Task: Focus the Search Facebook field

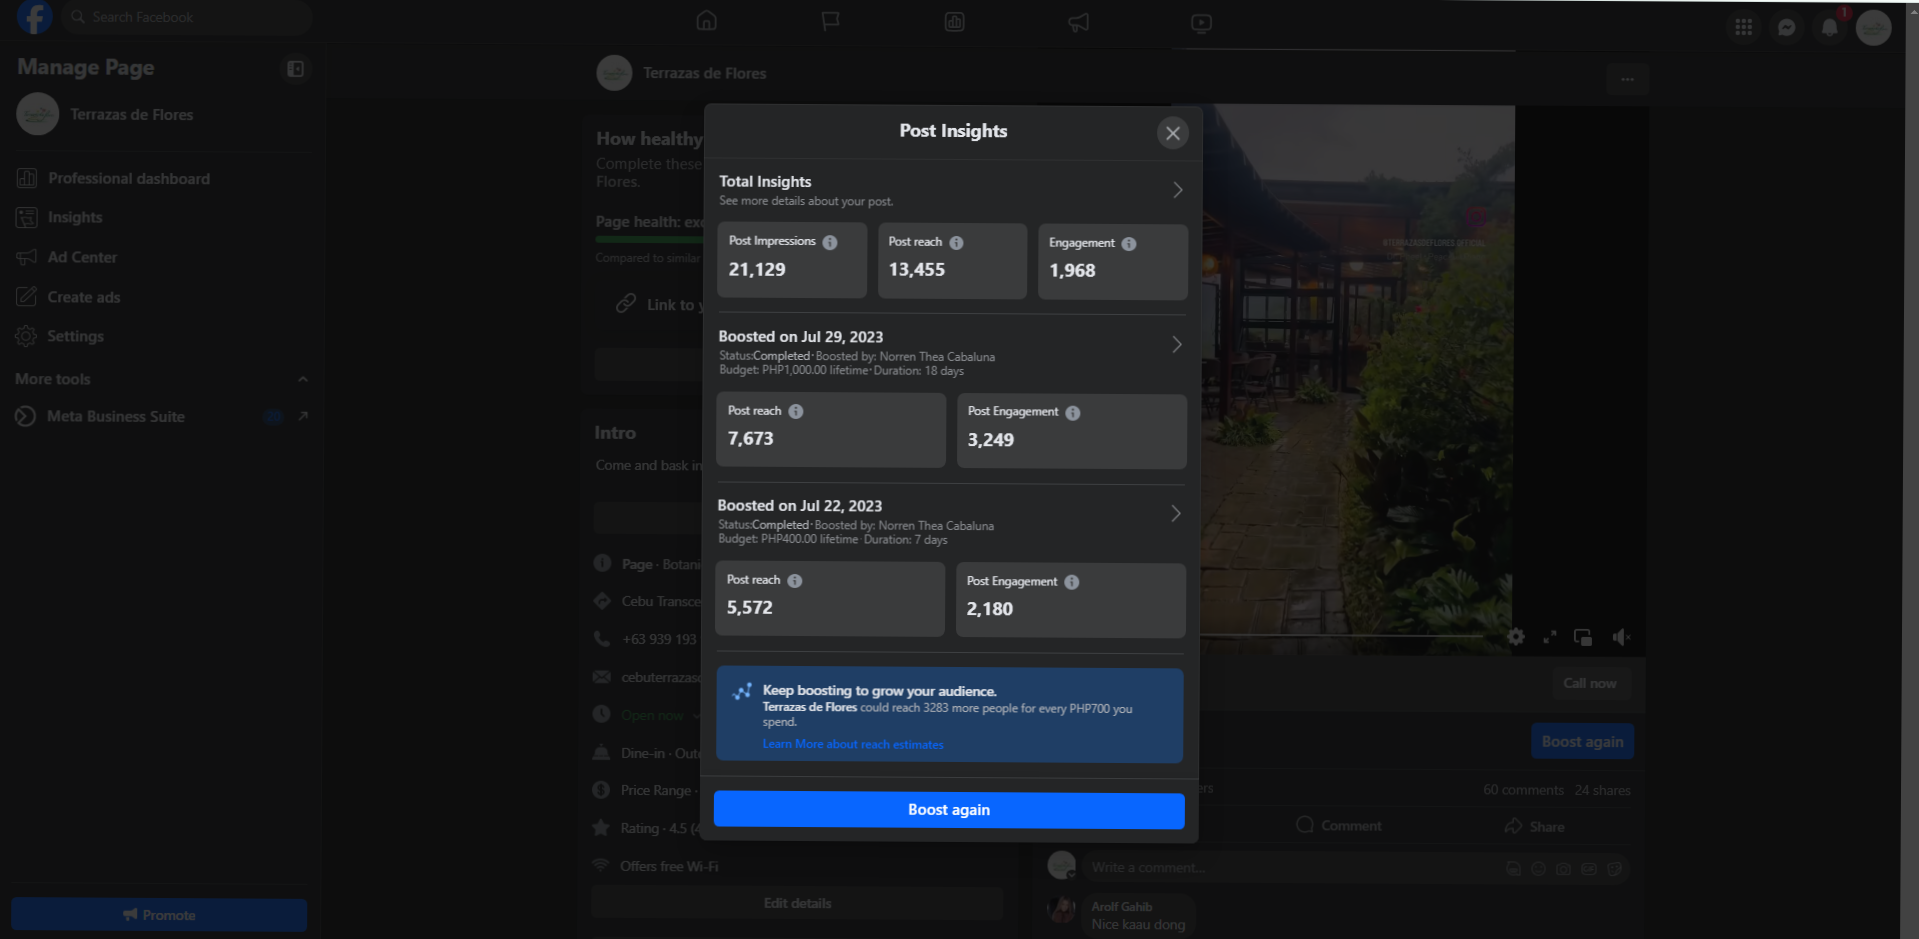Action: (x=187, y=18)
